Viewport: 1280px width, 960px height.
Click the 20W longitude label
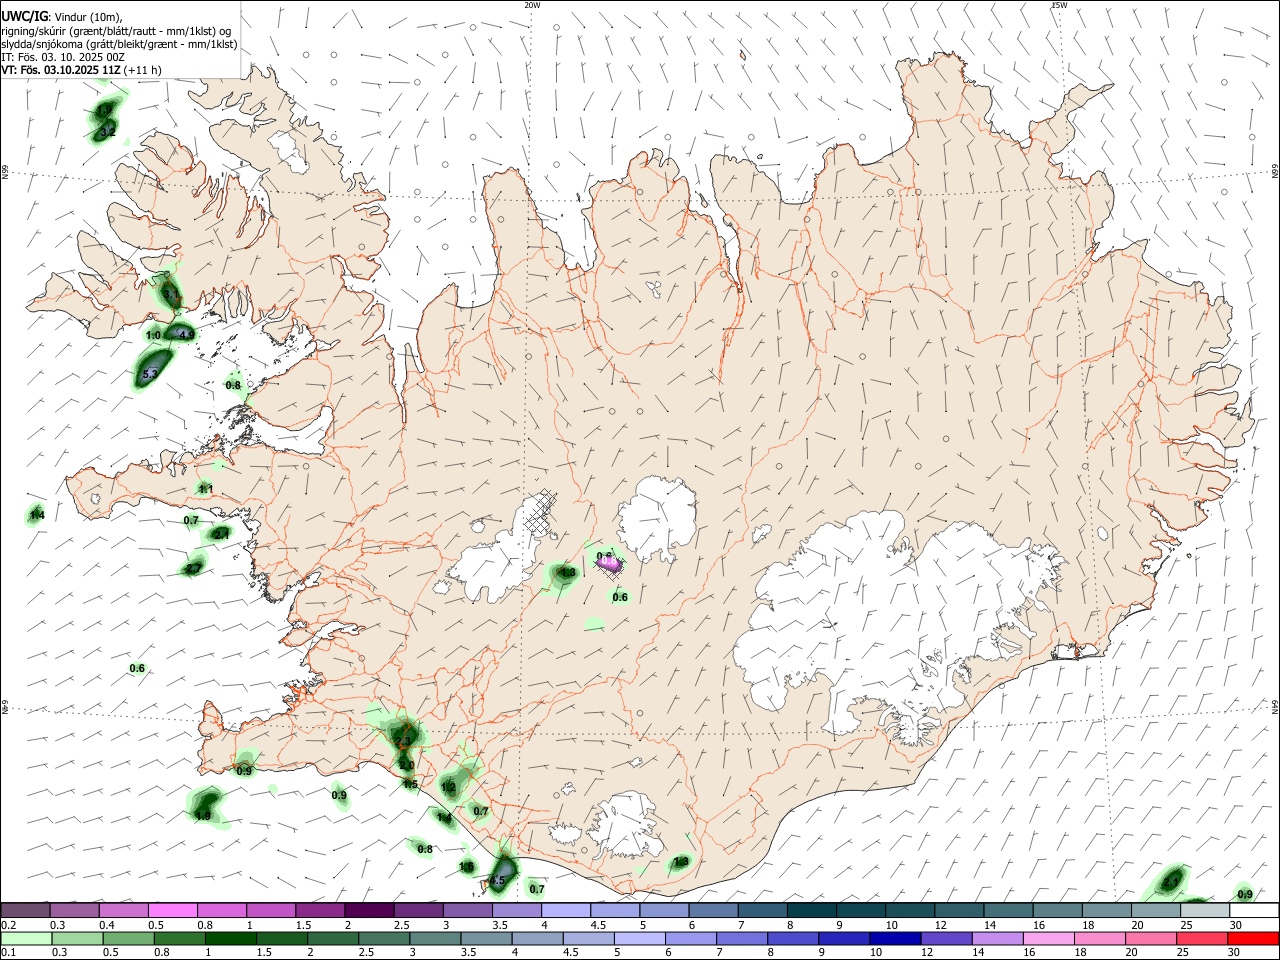[x=532, y=5]
